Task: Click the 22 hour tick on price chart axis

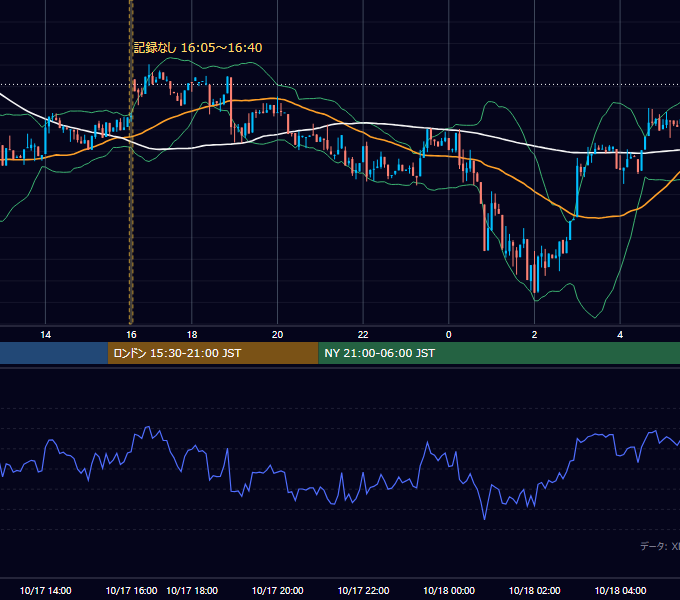Action: click(363, 335)
